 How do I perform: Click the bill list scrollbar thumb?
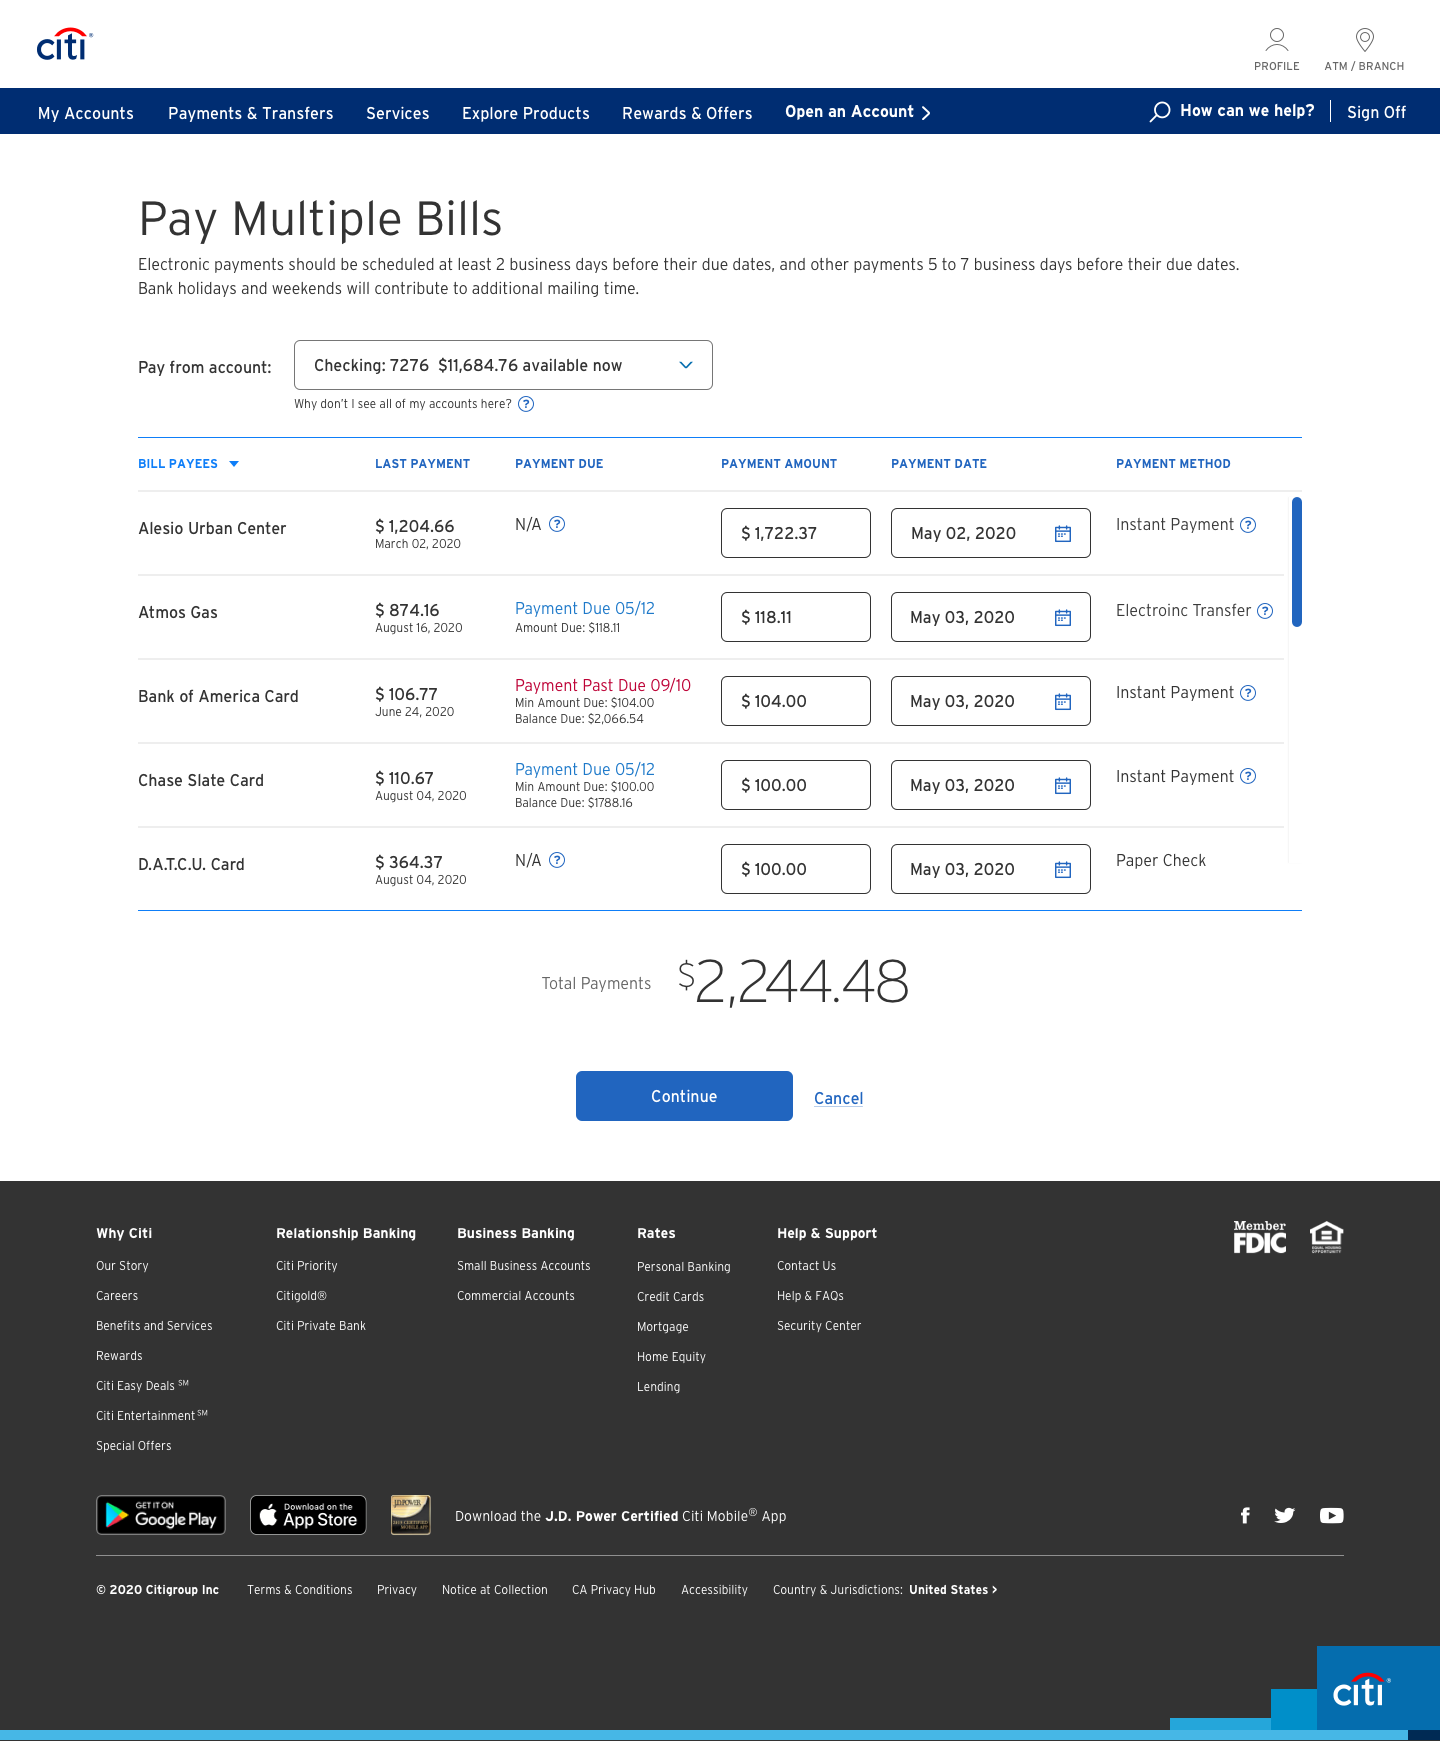pos(1297,562)
